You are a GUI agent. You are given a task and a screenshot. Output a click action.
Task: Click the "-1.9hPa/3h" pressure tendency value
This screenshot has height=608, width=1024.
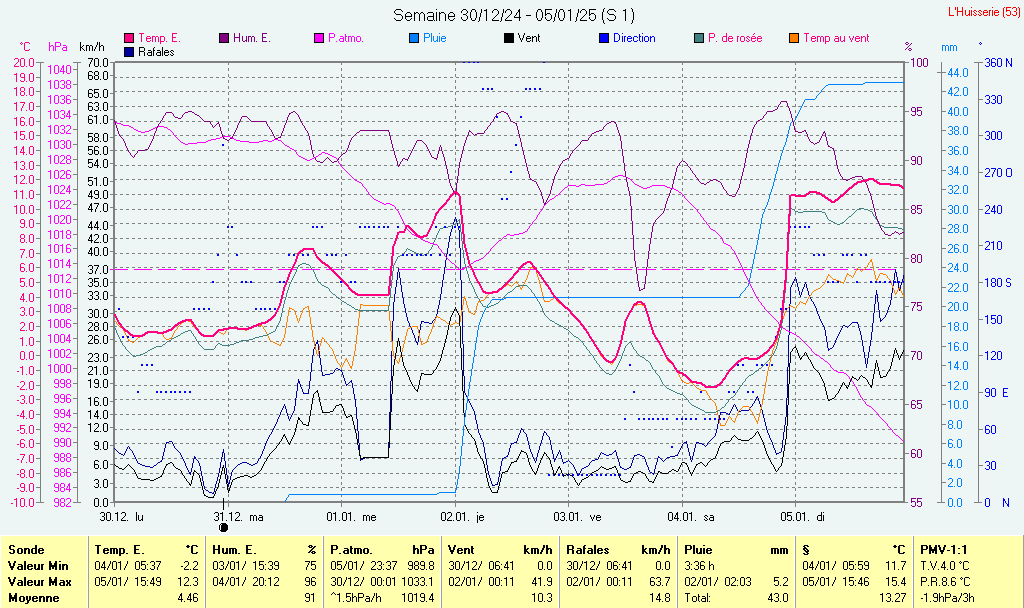(948, 598)
